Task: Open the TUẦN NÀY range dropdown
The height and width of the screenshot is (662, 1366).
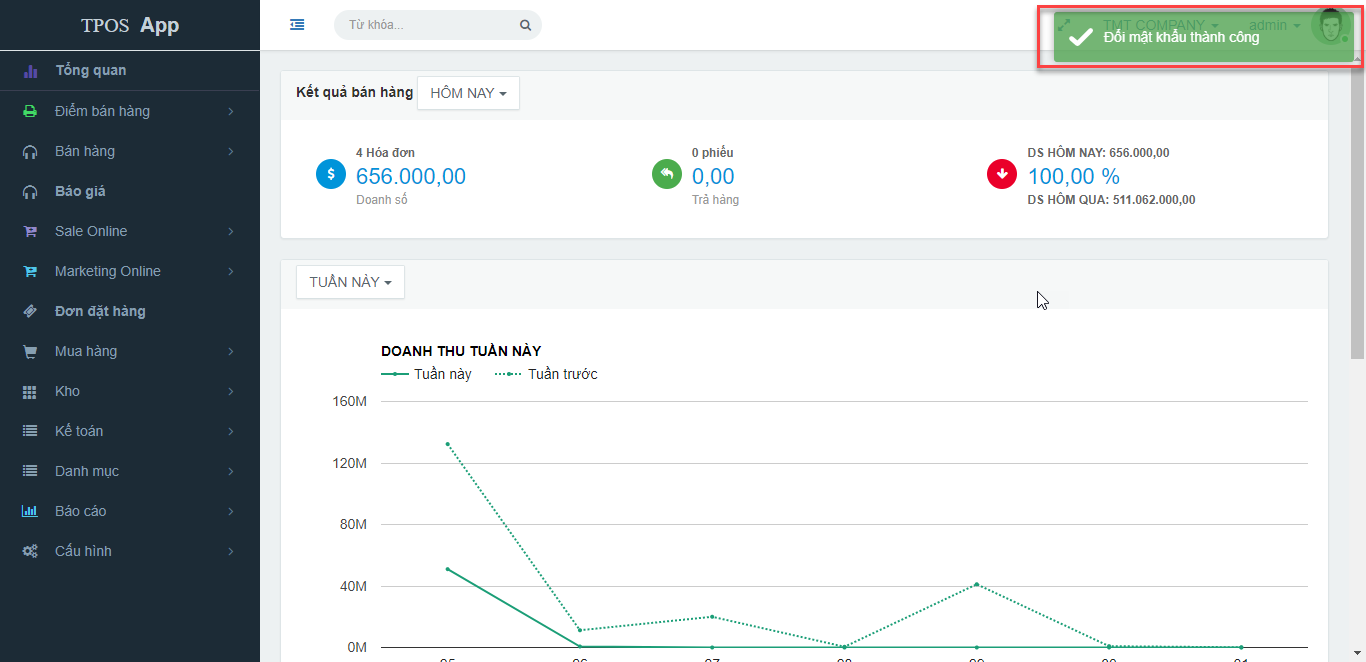Action: pyautogui.click(x=350, y=282)
